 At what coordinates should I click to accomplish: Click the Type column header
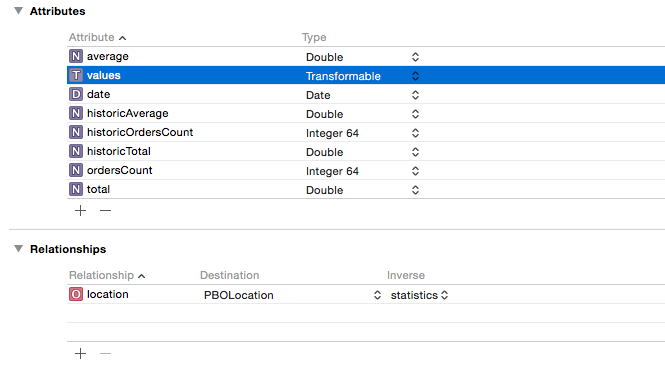[x=314, y=37]
